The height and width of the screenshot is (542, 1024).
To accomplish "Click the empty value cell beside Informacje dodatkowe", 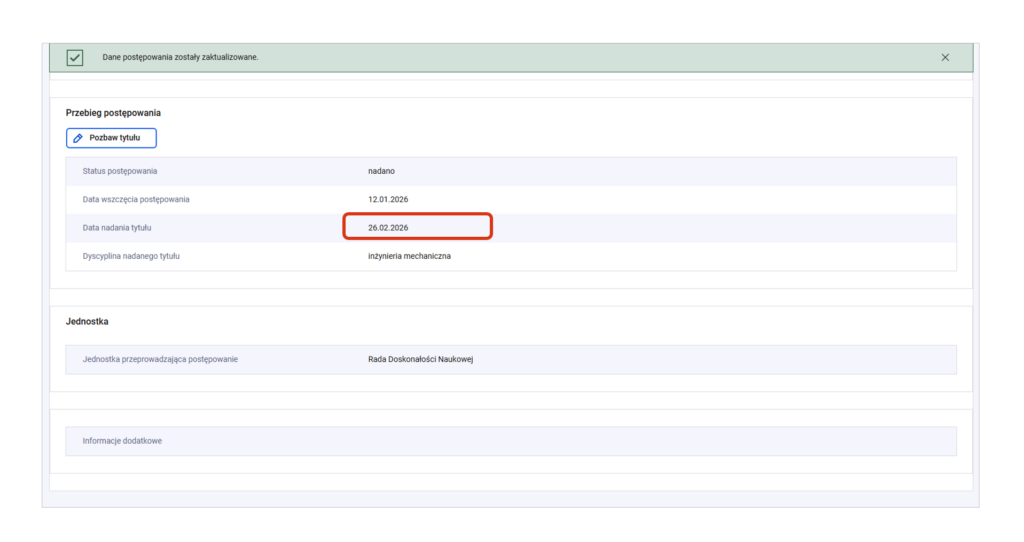I will (x=600, y=441).
